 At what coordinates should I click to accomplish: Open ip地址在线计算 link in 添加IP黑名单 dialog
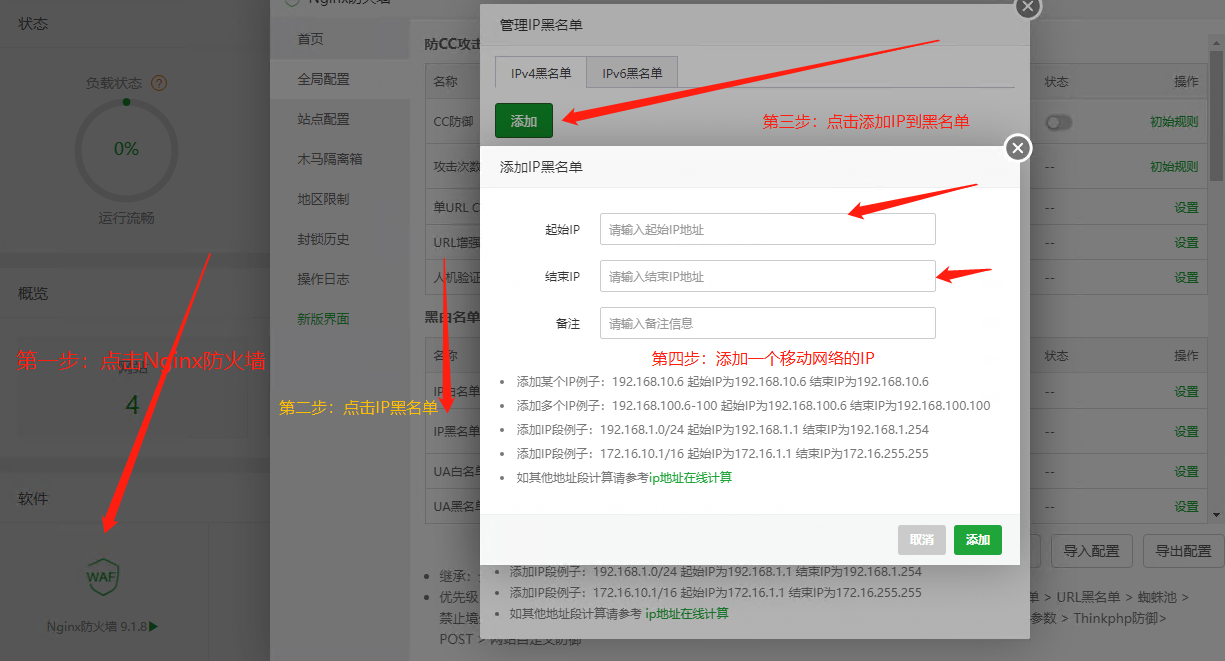(x=690, y=478)
